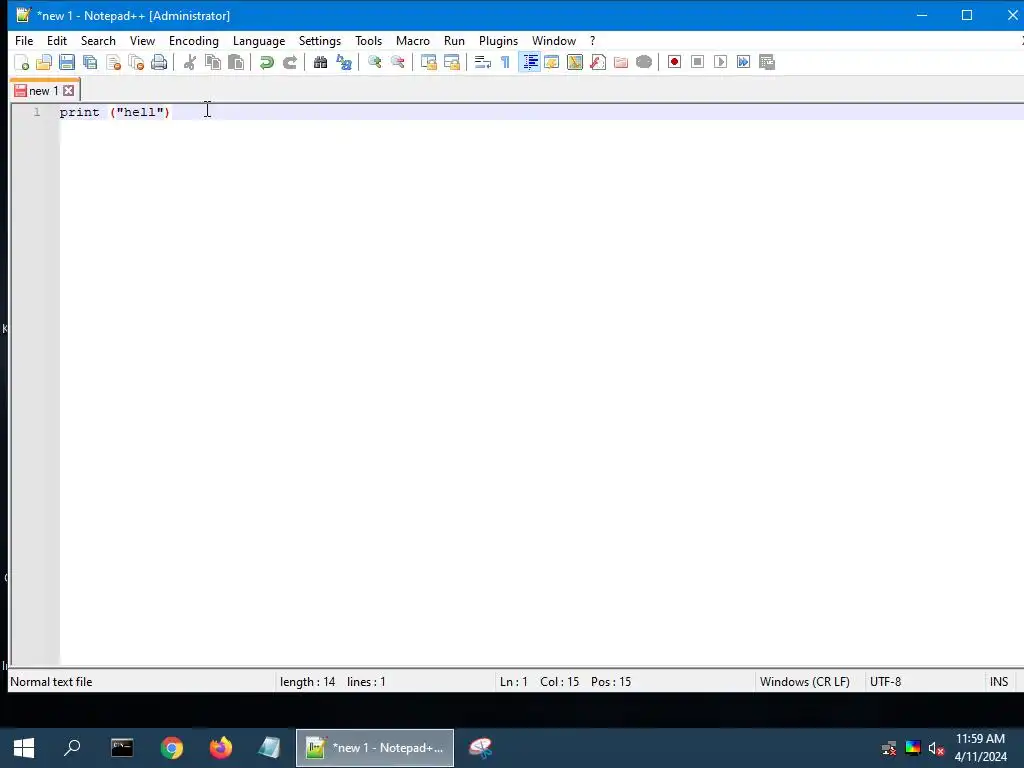The height and width of the screenshot is (768, 1024).
Task: Click line number 1 in the margin
Action: (37, 112)
